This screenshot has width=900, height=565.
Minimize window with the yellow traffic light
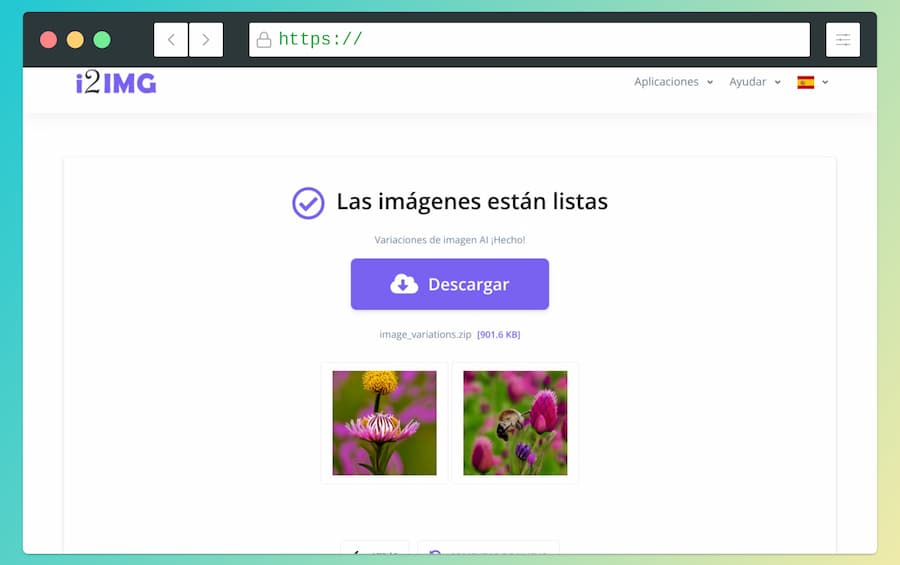75,40
